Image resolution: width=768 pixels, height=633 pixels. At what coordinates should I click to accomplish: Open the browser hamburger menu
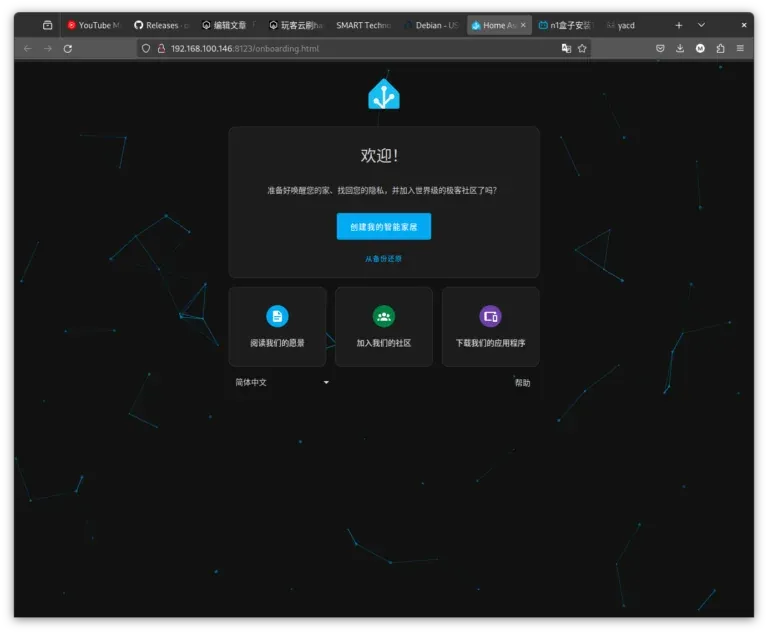click(x=740, y=48)
